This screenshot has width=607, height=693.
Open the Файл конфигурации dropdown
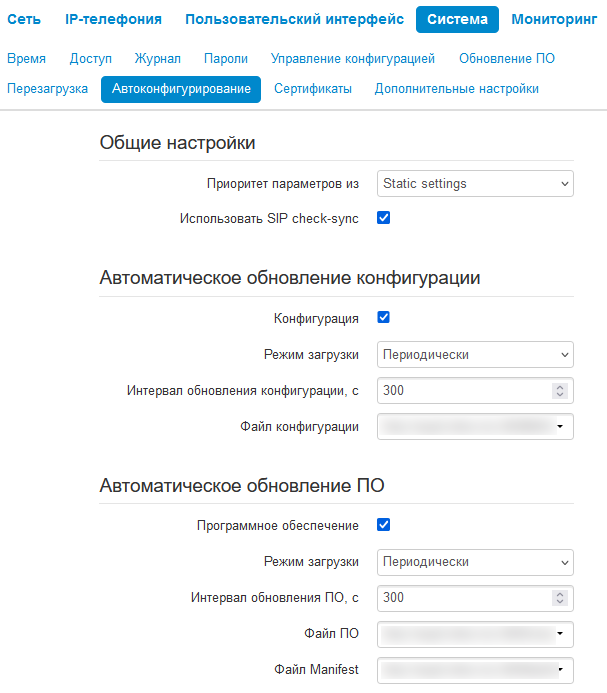(x=475, y=427)
